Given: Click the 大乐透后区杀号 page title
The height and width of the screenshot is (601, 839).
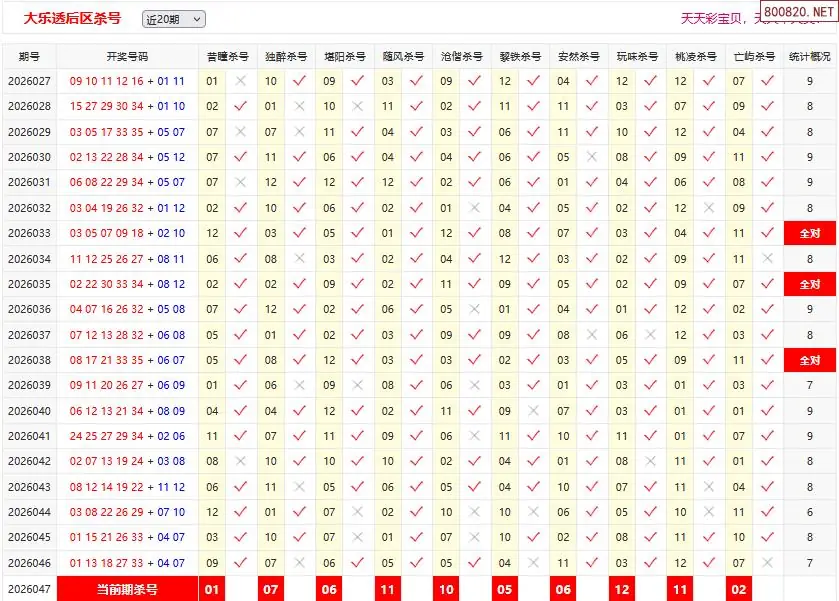Looking at the screenshot, I should point(72,18).
